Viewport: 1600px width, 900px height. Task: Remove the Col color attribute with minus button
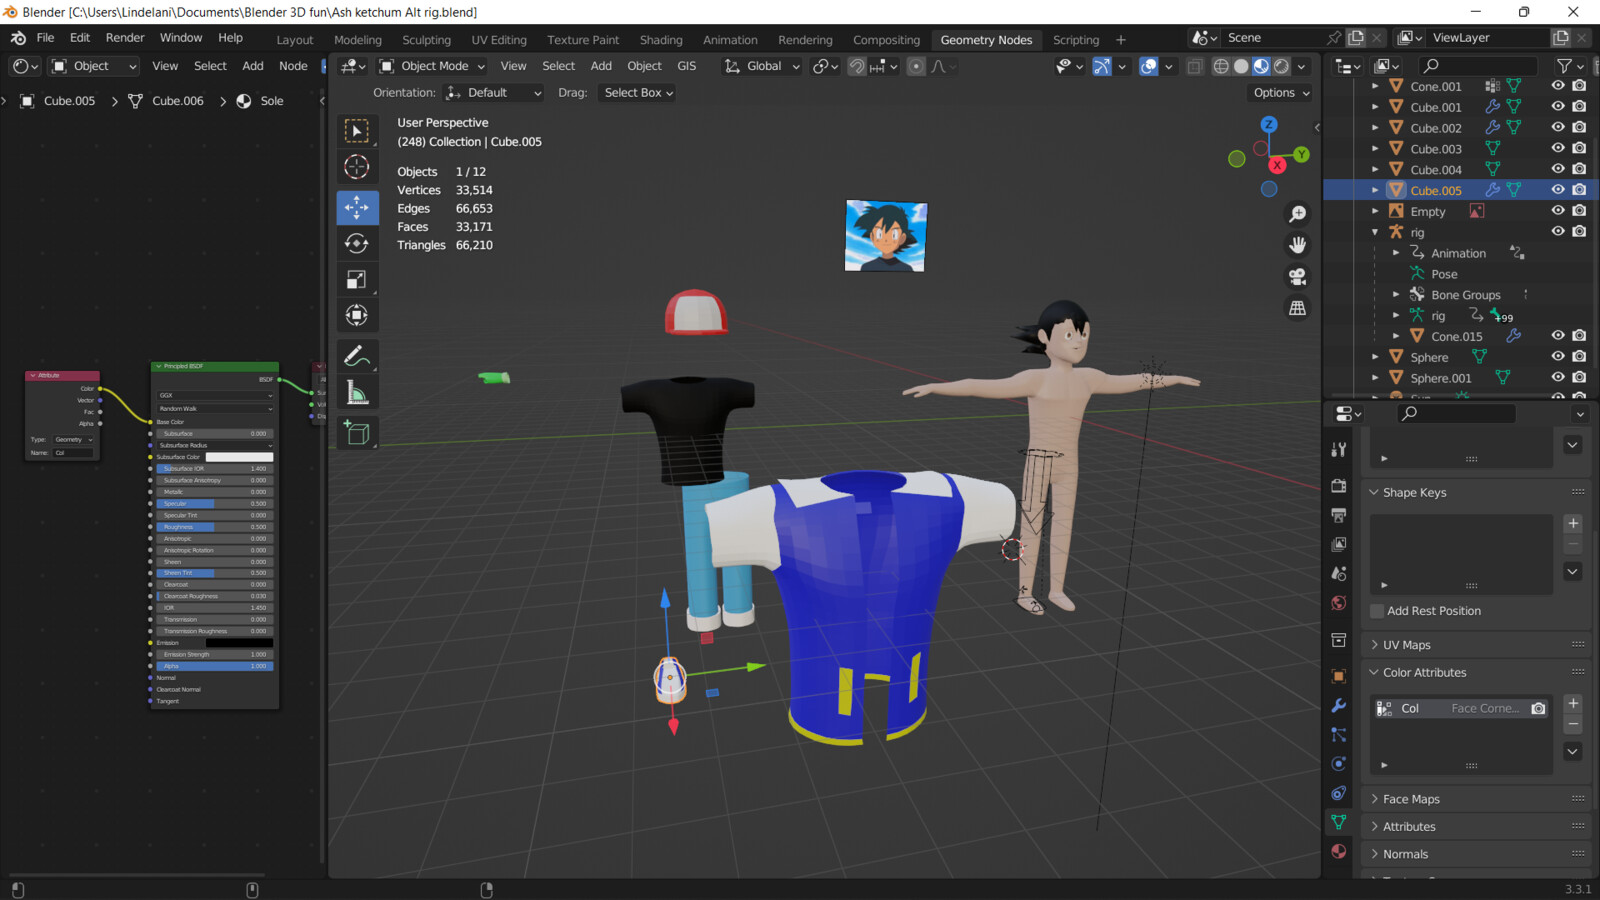[x=1573, y=724]
